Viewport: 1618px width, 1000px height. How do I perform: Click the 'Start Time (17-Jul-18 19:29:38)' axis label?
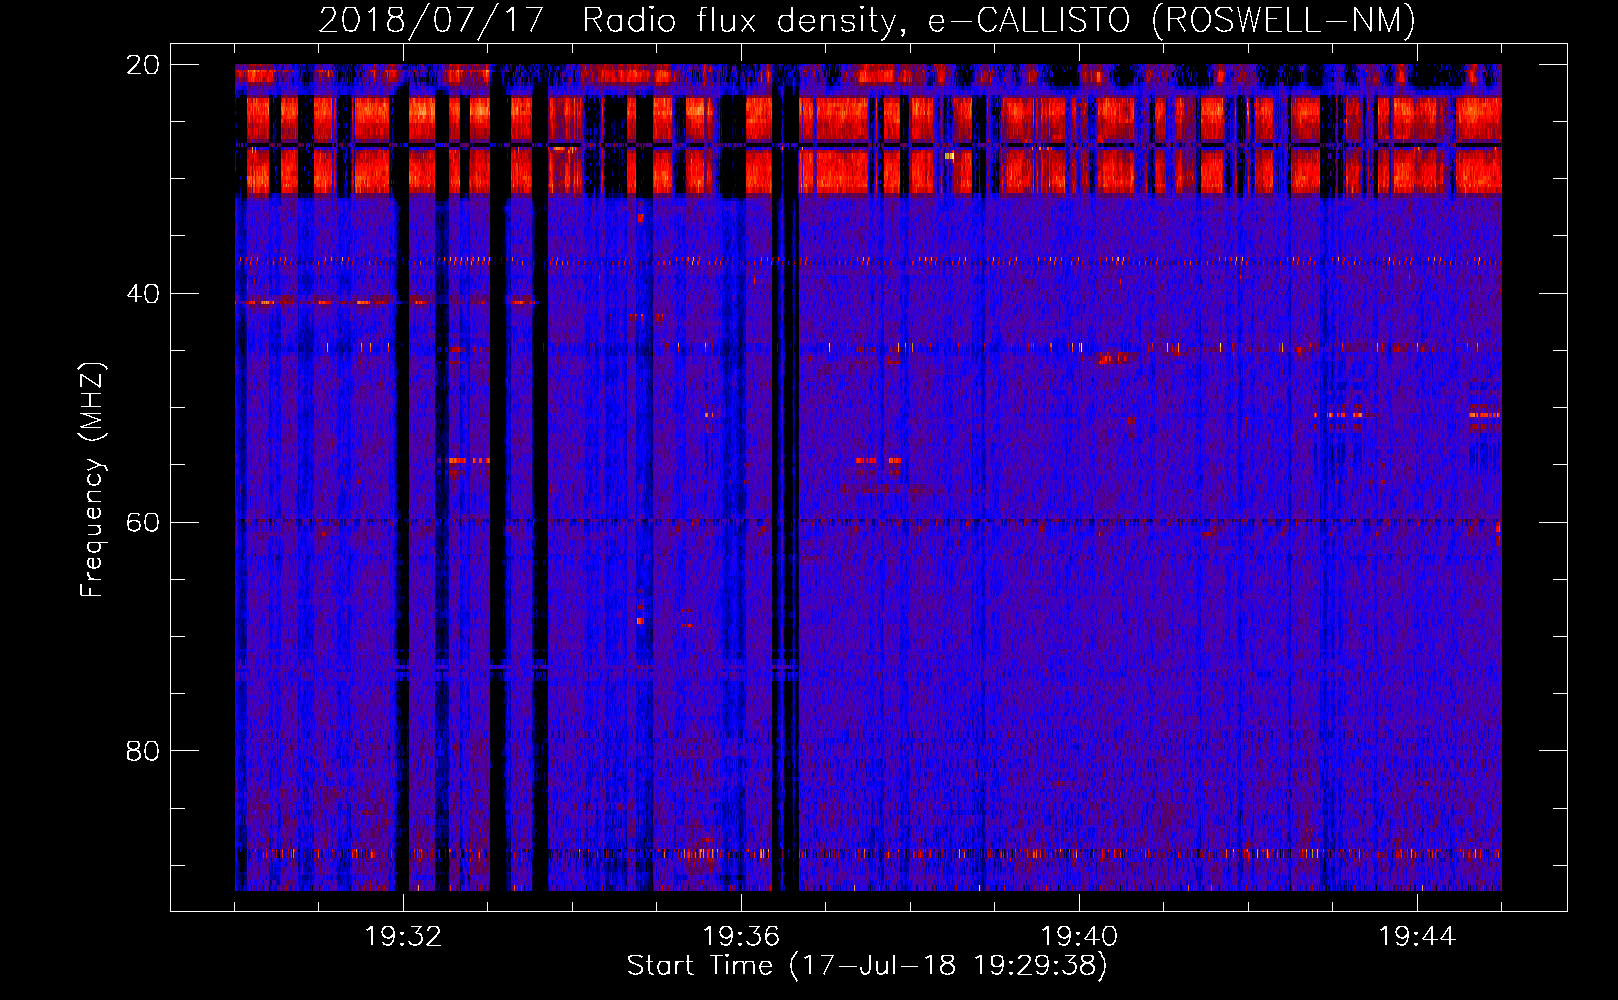click(x=867, y=966)
